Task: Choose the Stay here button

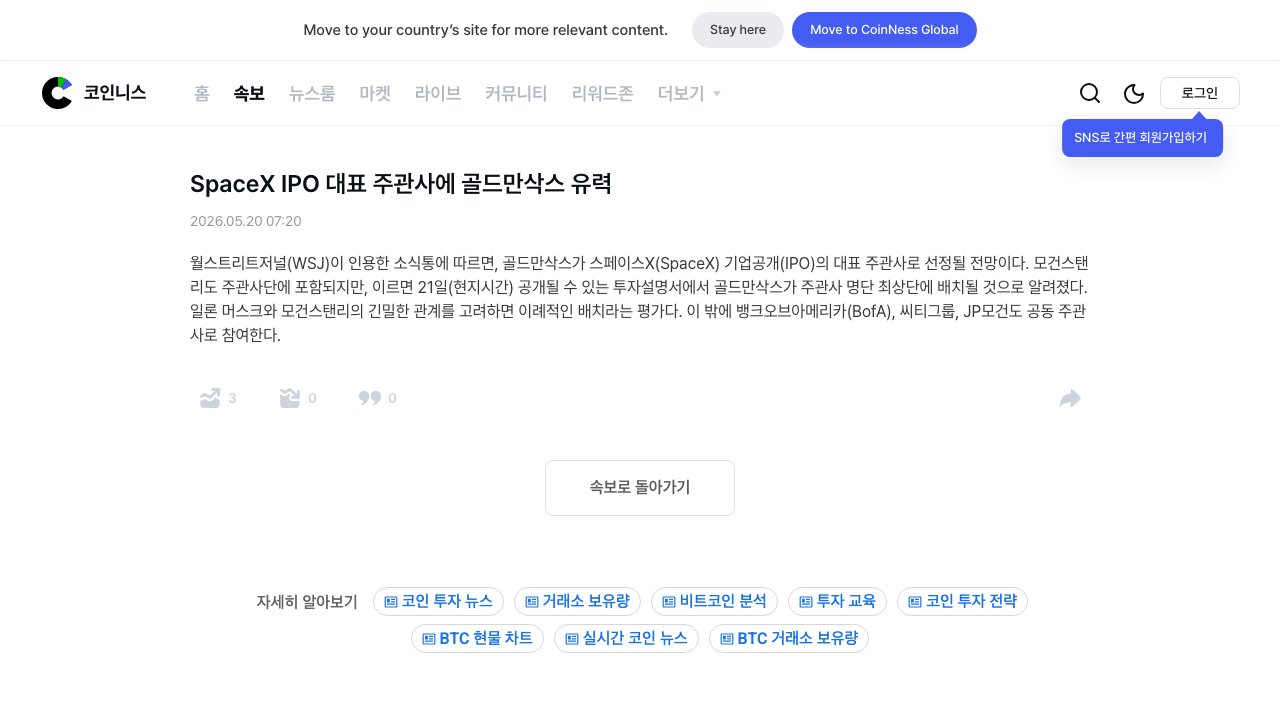Action: click(738, 30)
